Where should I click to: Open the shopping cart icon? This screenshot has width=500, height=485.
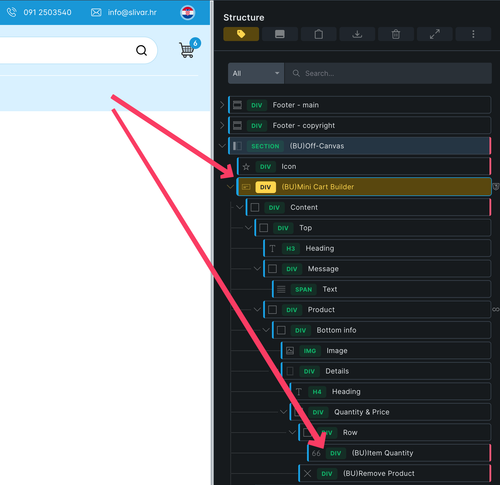point(187,50)
